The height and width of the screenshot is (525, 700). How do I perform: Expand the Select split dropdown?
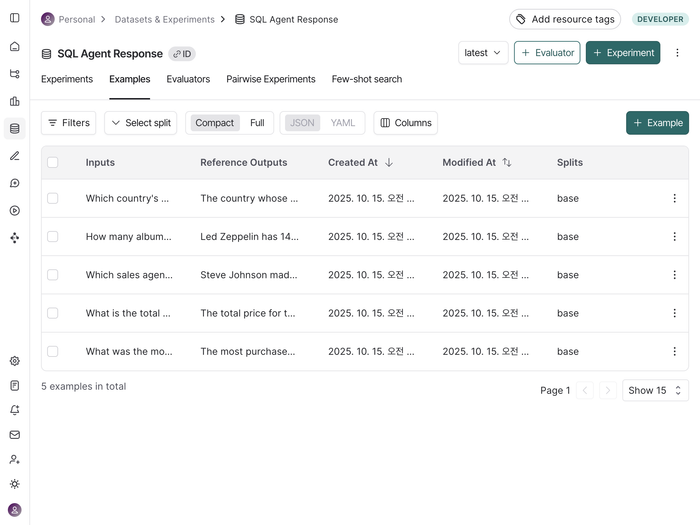click(x=140, y=123)
